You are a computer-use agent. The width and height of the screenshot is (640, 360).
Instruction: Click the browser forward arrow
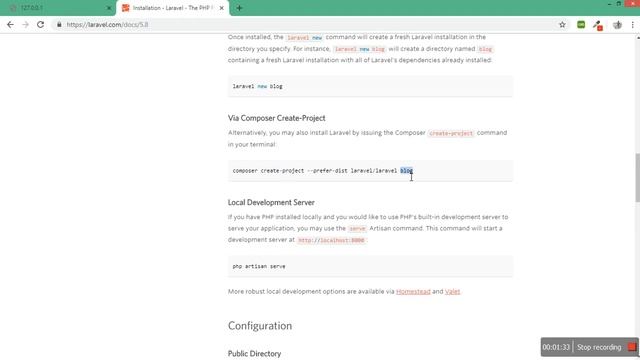pyautogui.click(x=25, y=24)
